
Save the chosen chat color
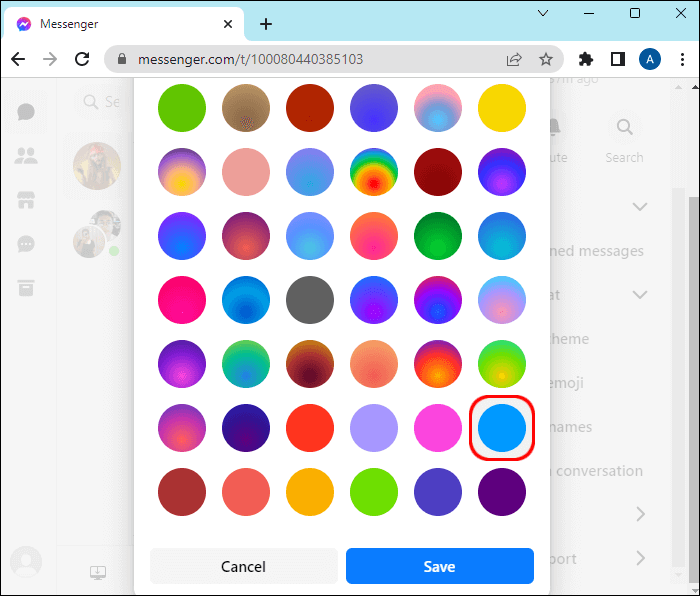click(440, 566)
